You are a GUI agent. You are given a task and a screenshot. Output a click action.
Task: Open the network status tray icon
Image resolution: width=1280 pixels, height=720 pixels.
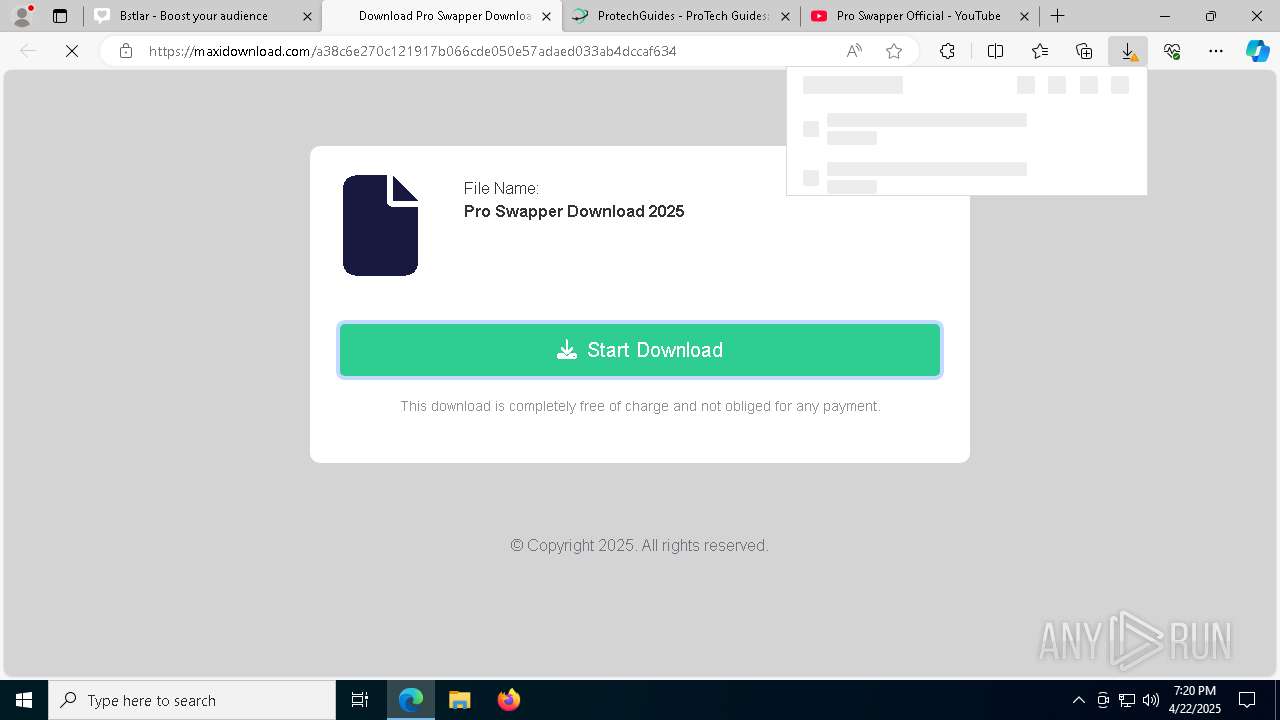pyautogui.click(x=1127, y=700)
